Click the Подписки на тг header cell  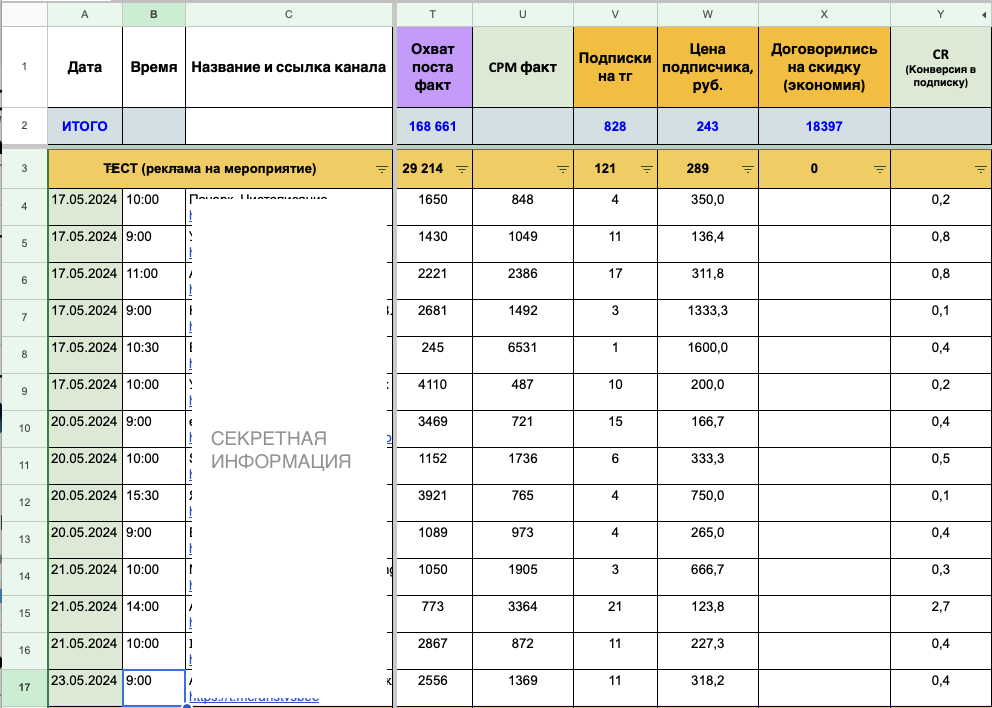coord(615,66)
